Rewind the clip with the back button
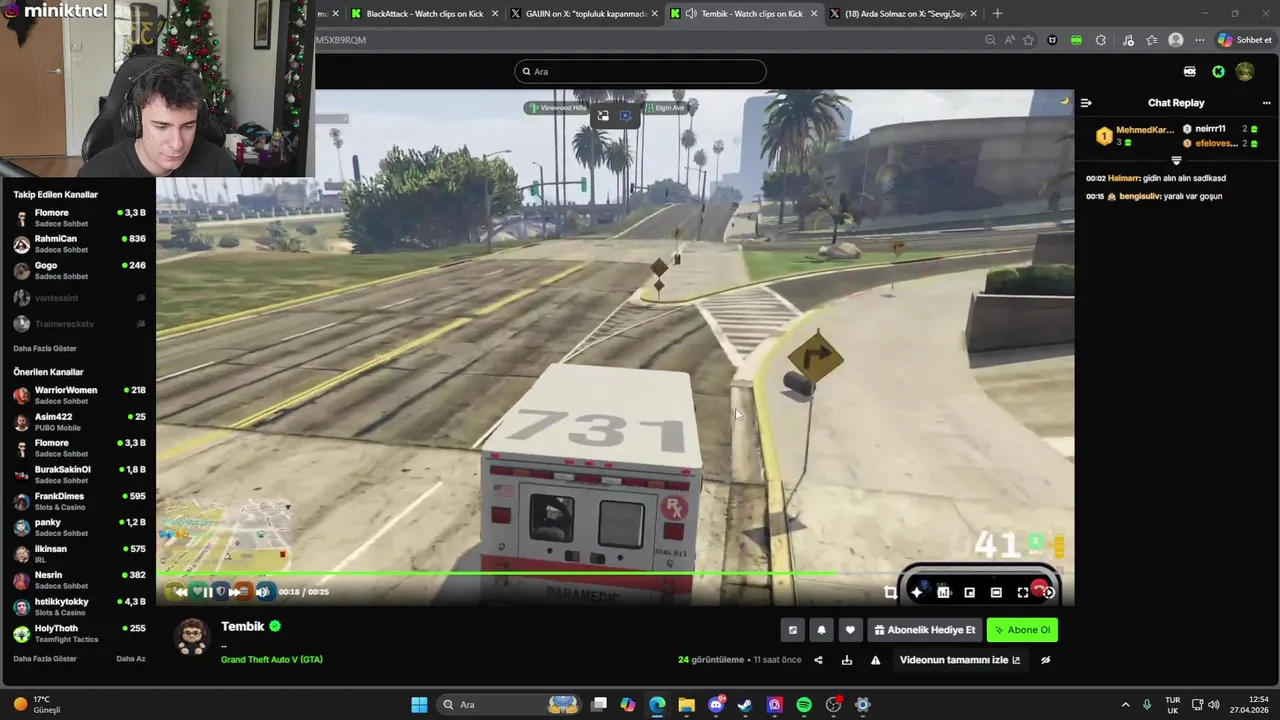This screenshot has width=1280, height=720. 181,592
